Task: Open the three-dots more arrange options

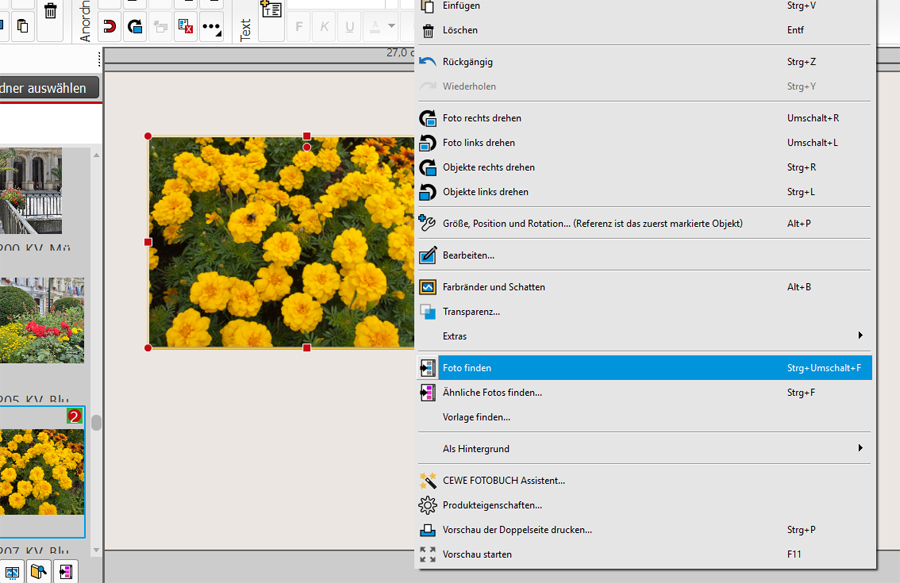Action: 211,27
